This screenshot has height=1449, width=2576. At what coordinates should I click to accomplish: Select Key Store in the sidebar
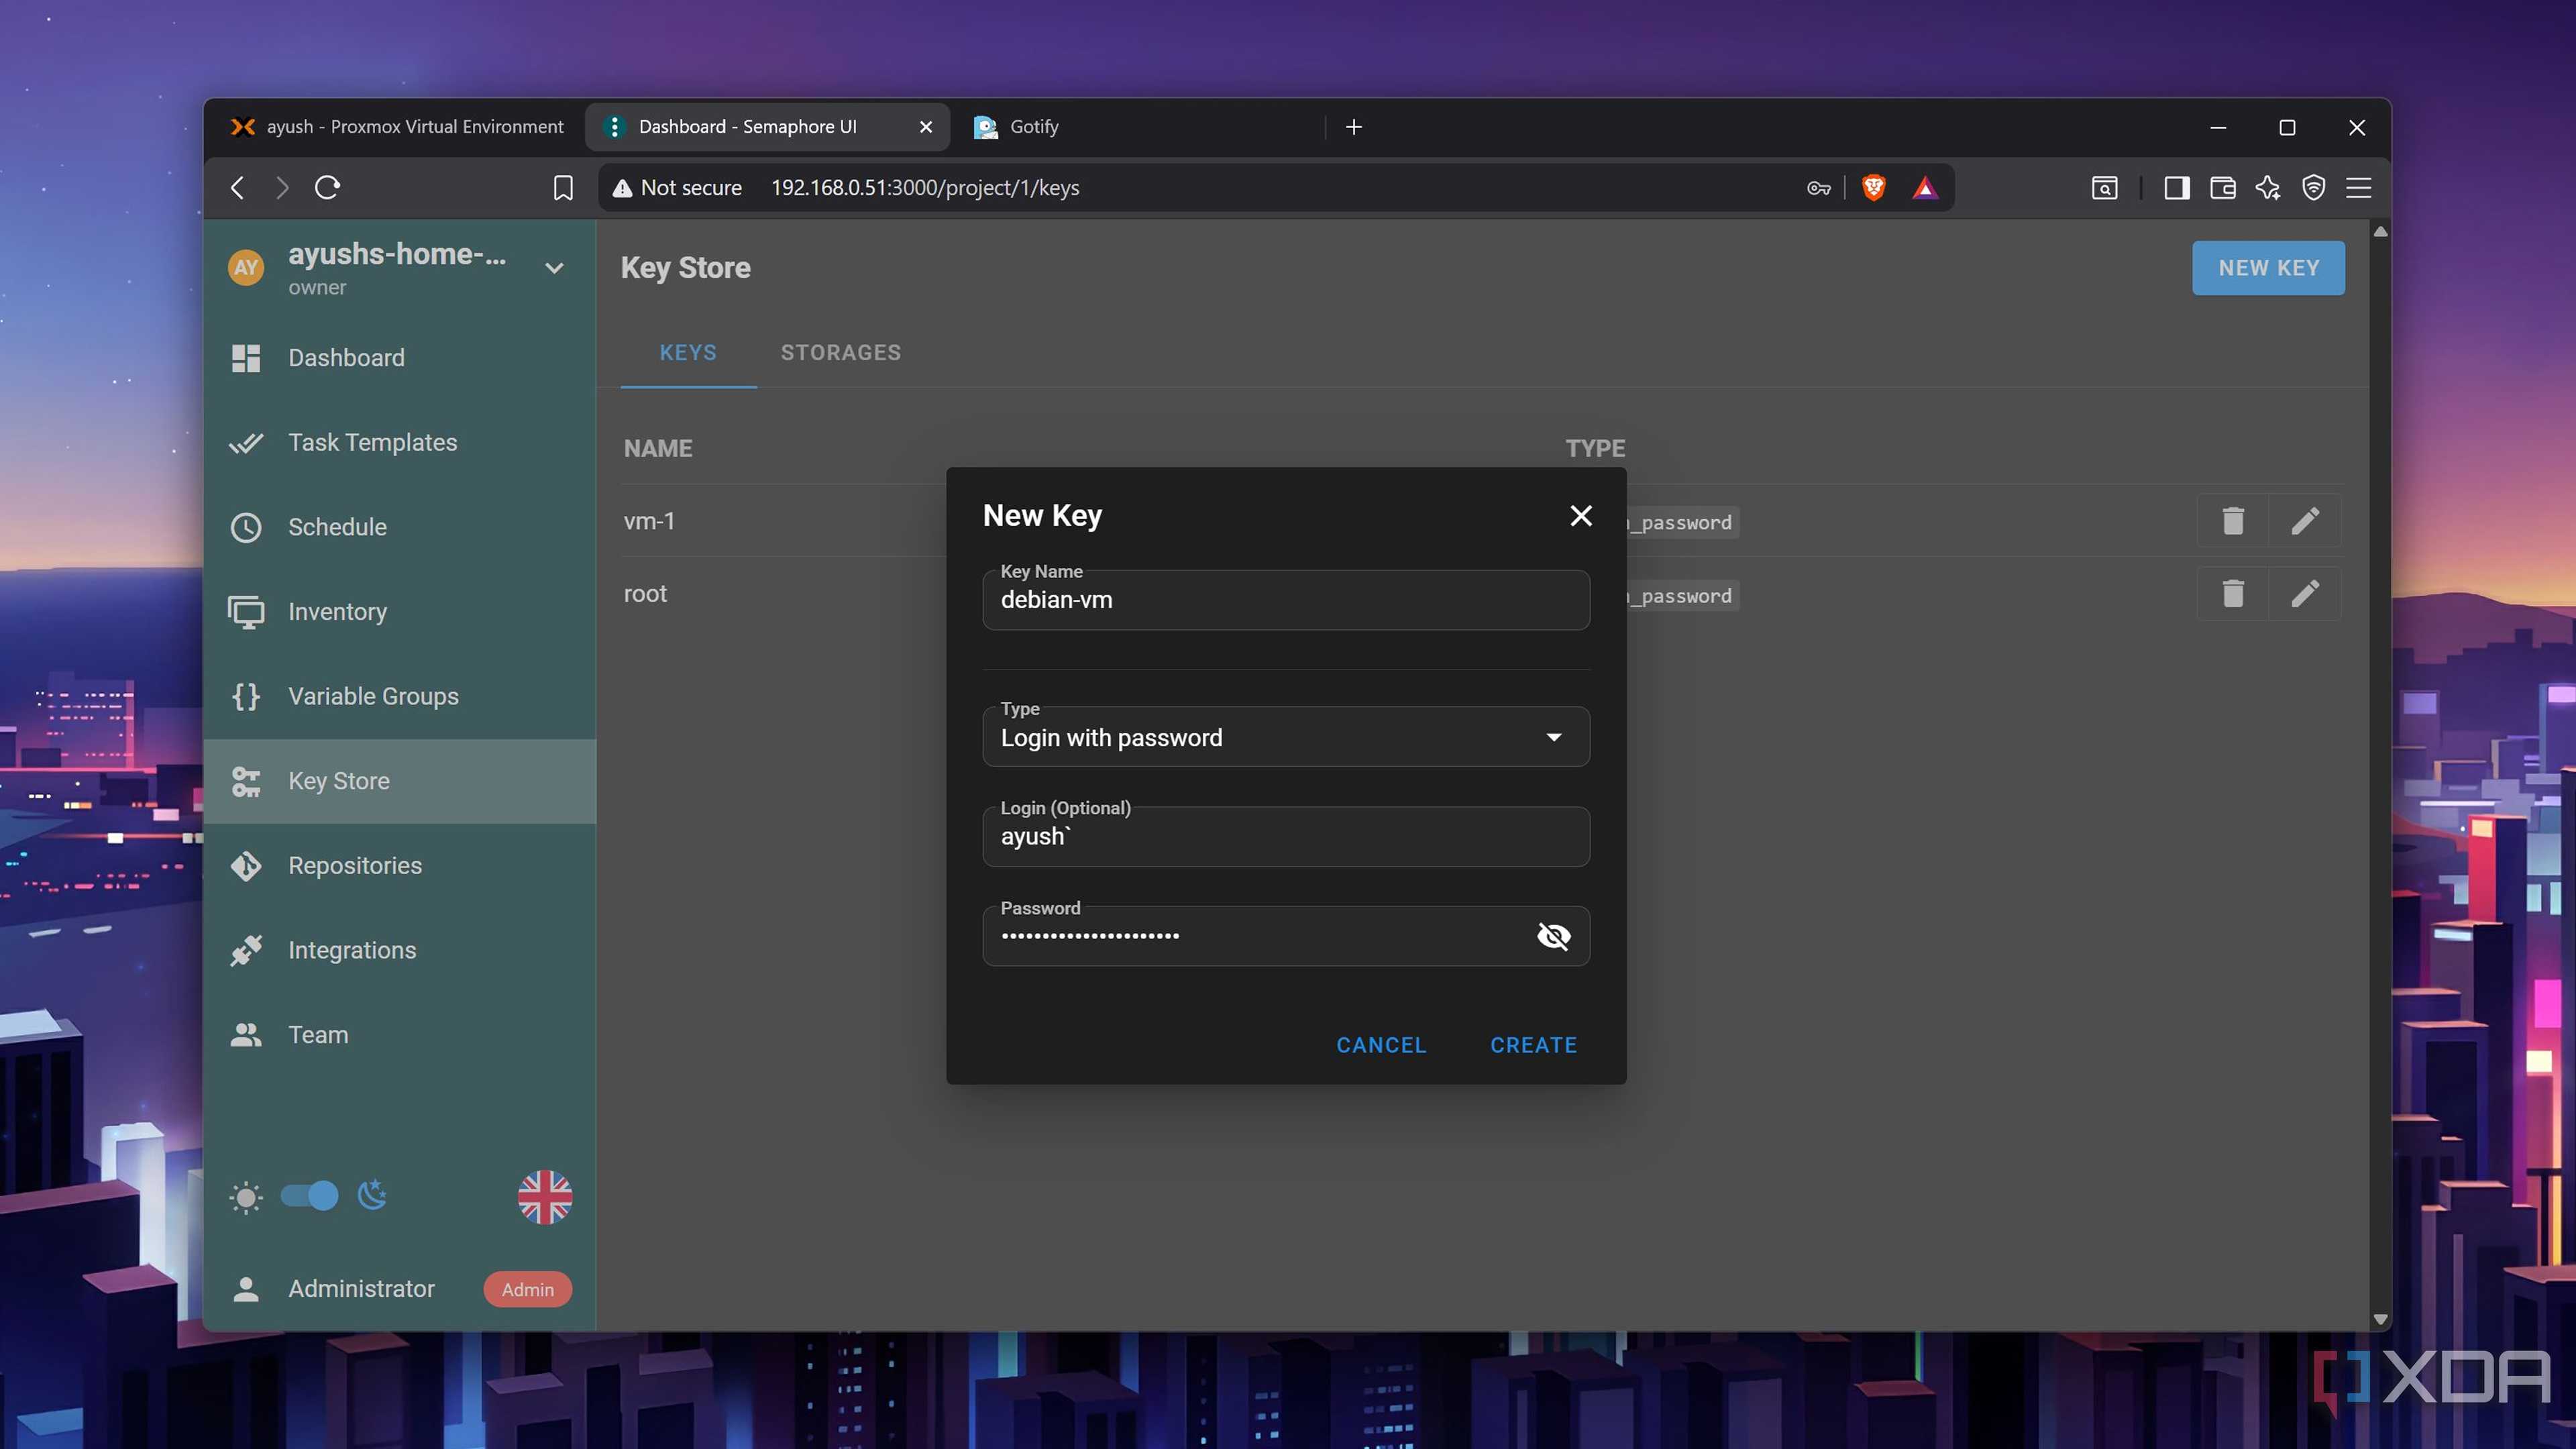click(399, 781)
